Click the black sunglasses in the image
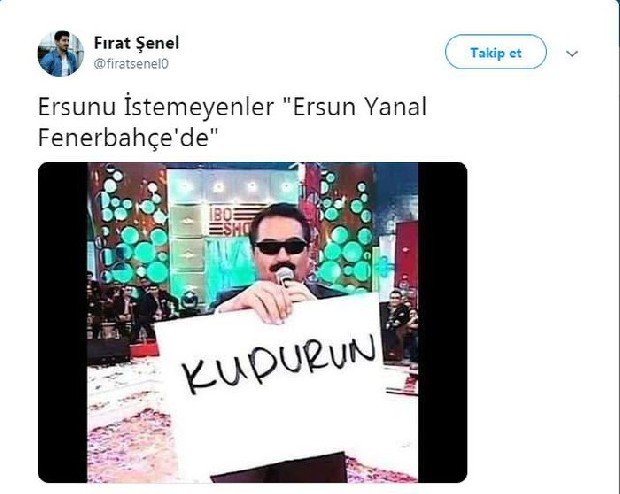Image resolution: width=620 pixels, height=494 pixels. point(281,246)
